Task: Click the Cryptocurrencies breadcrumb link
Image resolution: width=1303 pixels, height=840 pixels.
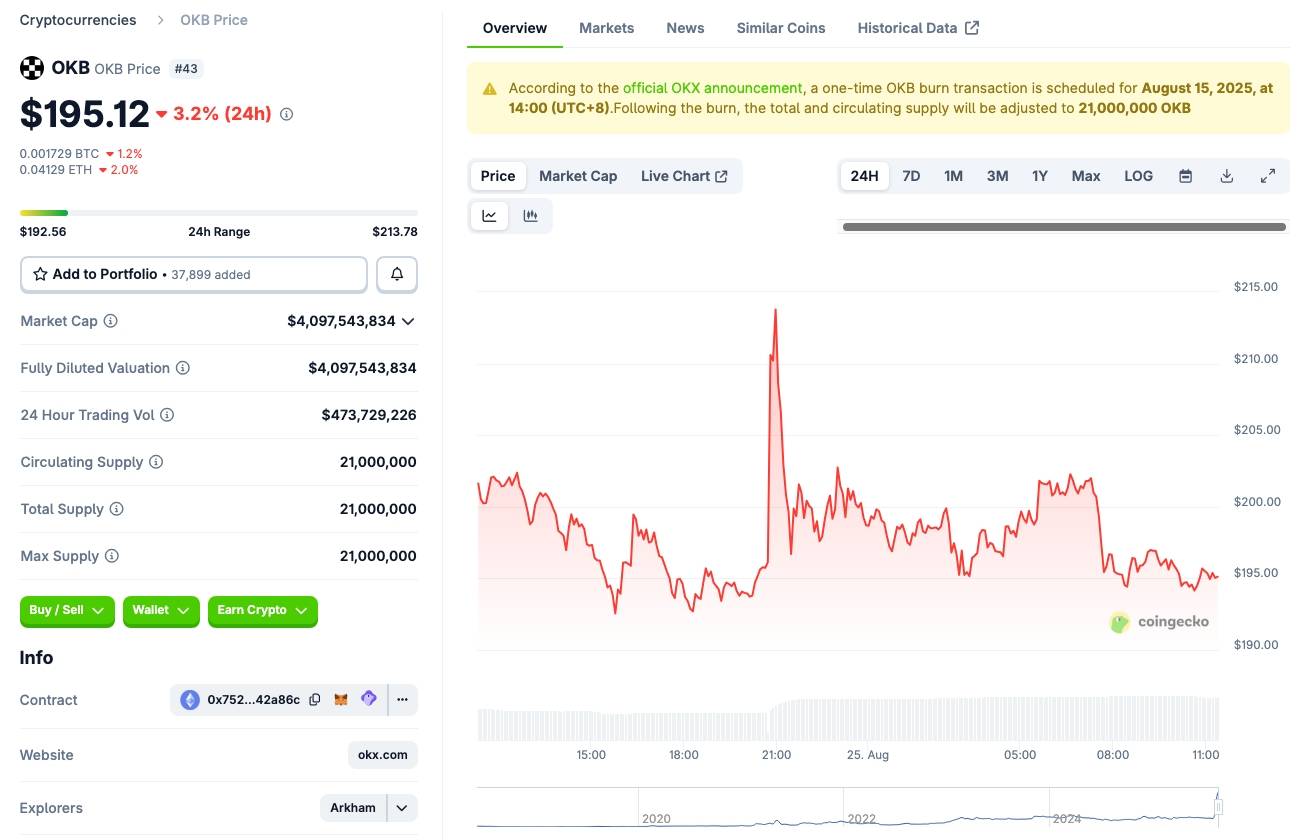Action: (x=78, y=20)
